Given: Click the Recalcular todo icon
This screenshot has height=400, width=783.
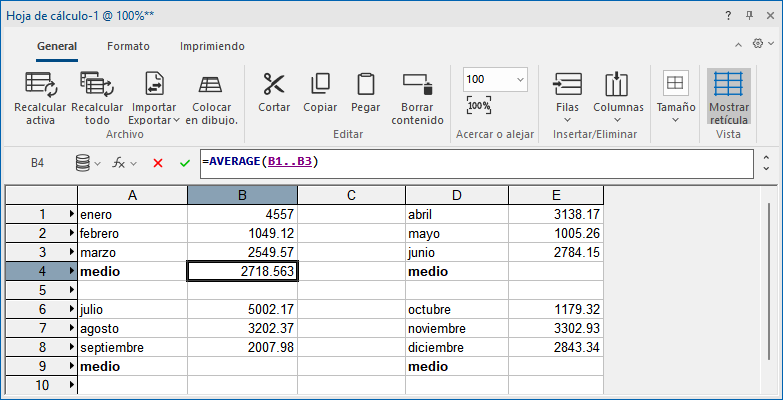Looking at the screenshot, I should tap(97, 84).
